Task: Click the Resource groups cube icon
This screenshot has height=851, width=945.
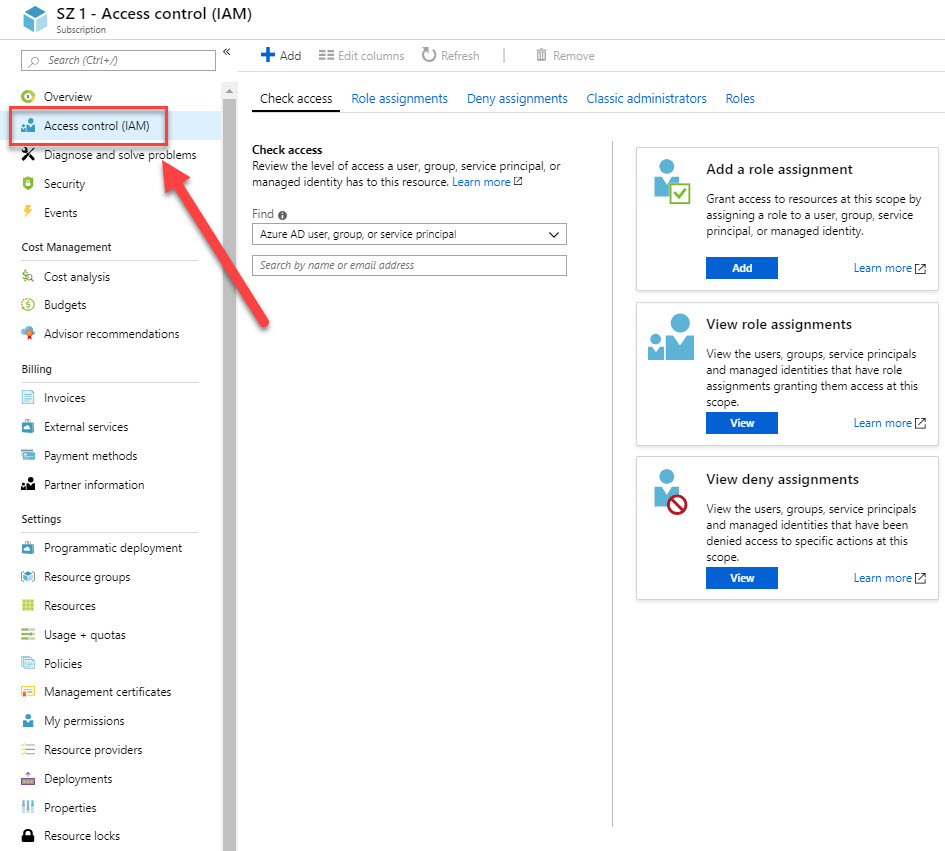Action: pos(28,576)
